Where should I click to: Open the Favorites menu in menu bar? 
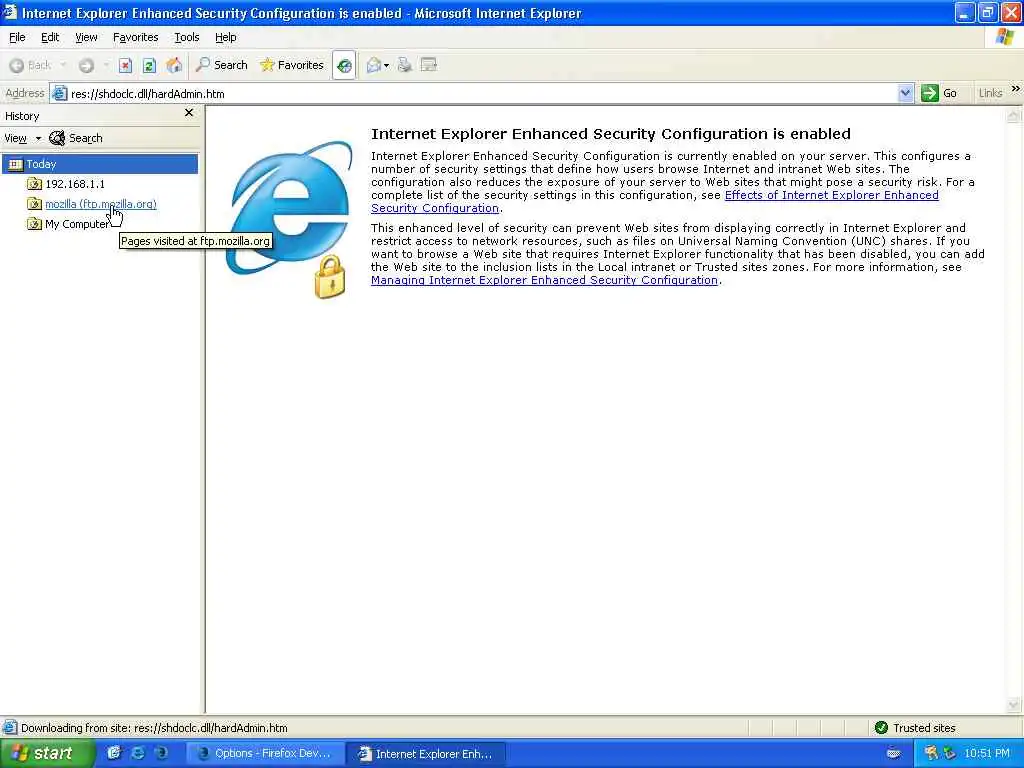click(135, 37)
